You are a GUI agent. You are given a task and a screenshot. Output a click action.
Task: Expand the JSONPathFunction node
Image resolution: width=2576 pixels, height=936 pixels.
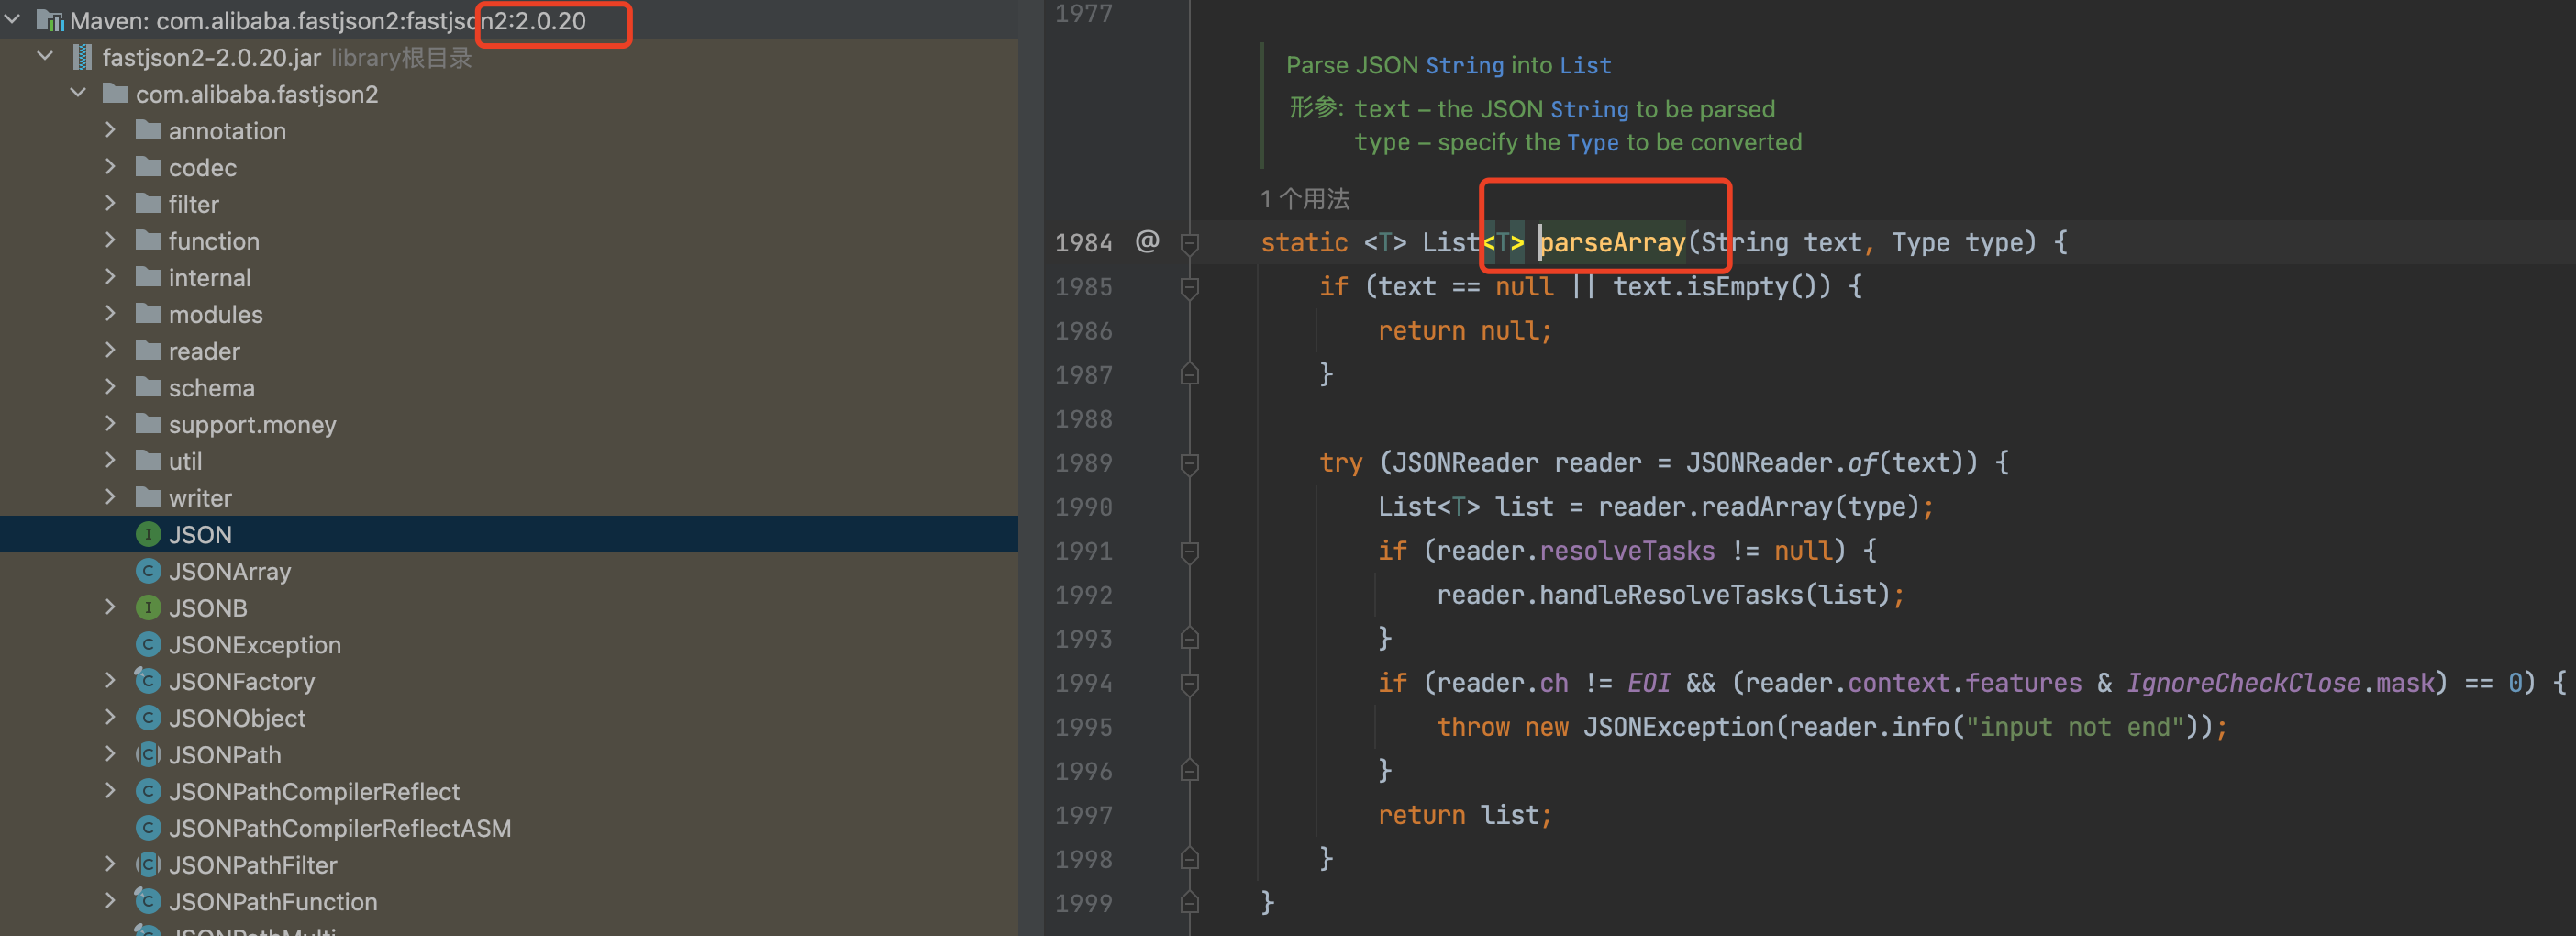(x=111, y=901)
